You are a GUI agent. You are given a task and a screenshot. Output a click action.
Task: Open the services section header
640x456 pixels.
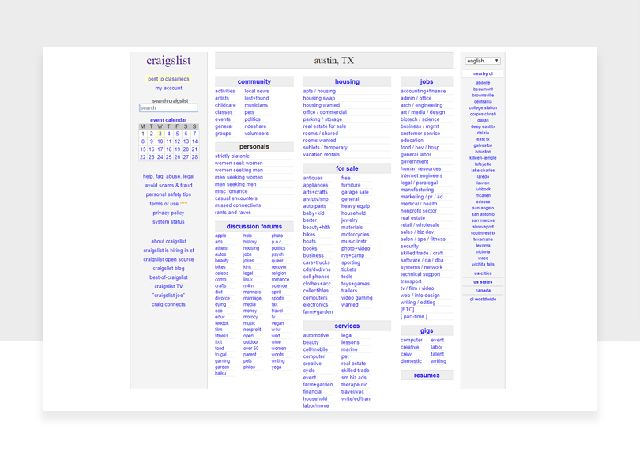[347, 326]
